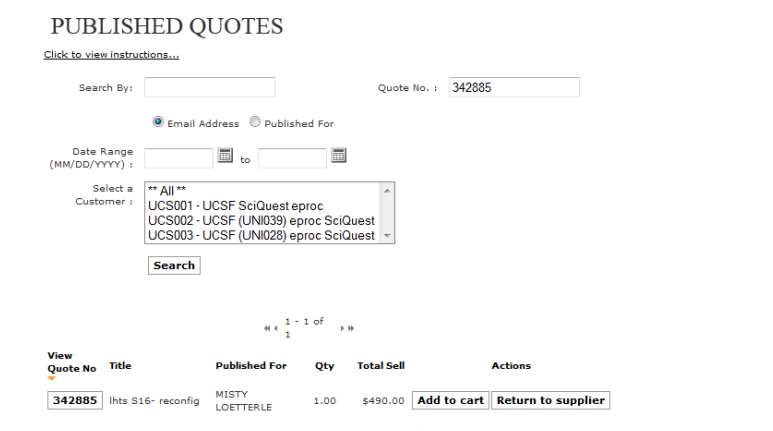Click customer list scroll down arrow
The width and height of the screenshot is (773, 431).
[387, 236]
